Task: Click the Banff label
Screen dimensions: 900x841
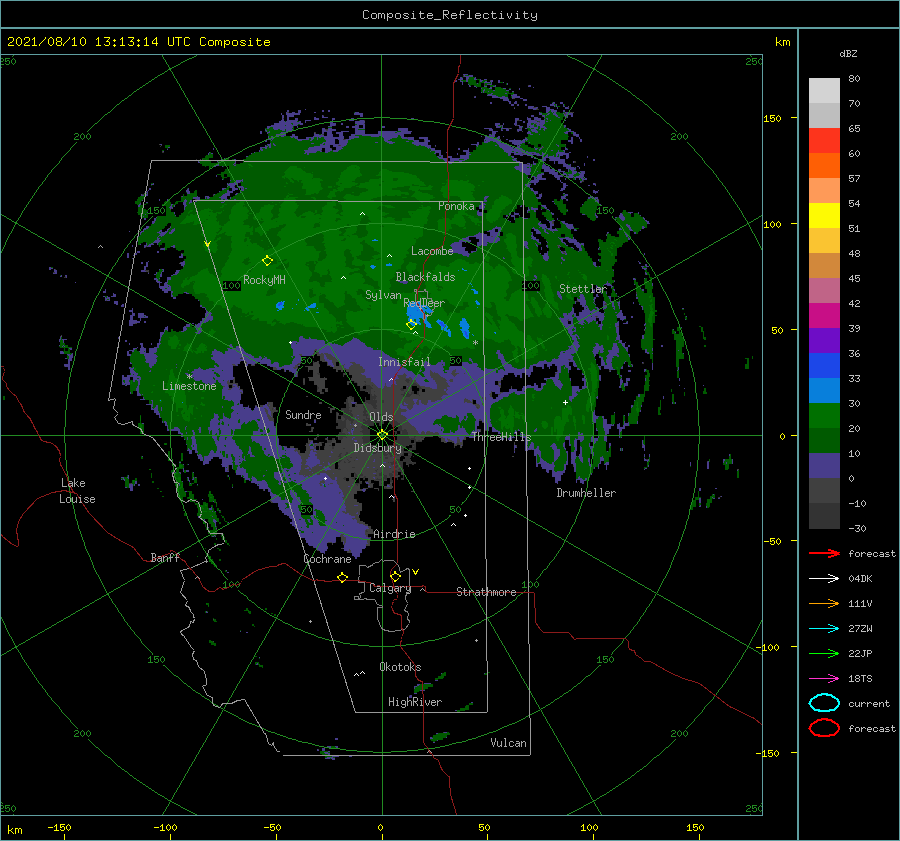Action: [x=165, y=557]
